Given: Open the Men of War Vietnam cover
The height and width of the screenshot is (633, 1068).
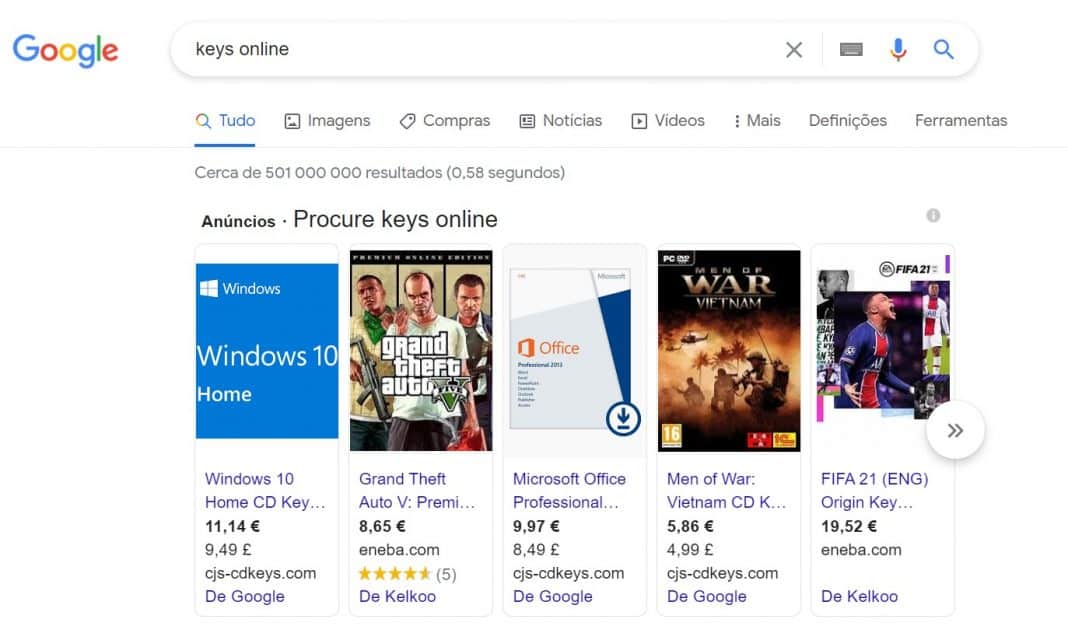Looking at the screenshot, I should 729,351.
